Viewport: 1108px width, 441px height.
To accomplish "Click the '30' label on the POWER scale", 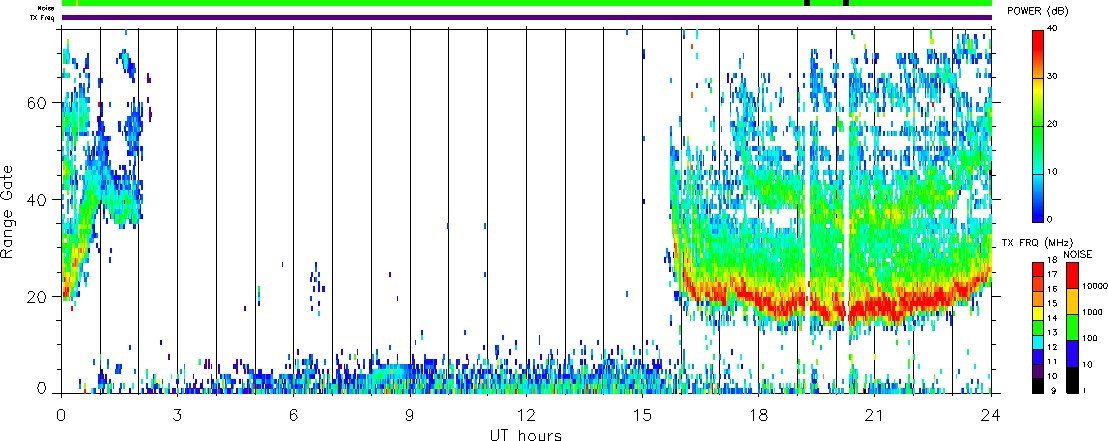I will [1050, 77].
